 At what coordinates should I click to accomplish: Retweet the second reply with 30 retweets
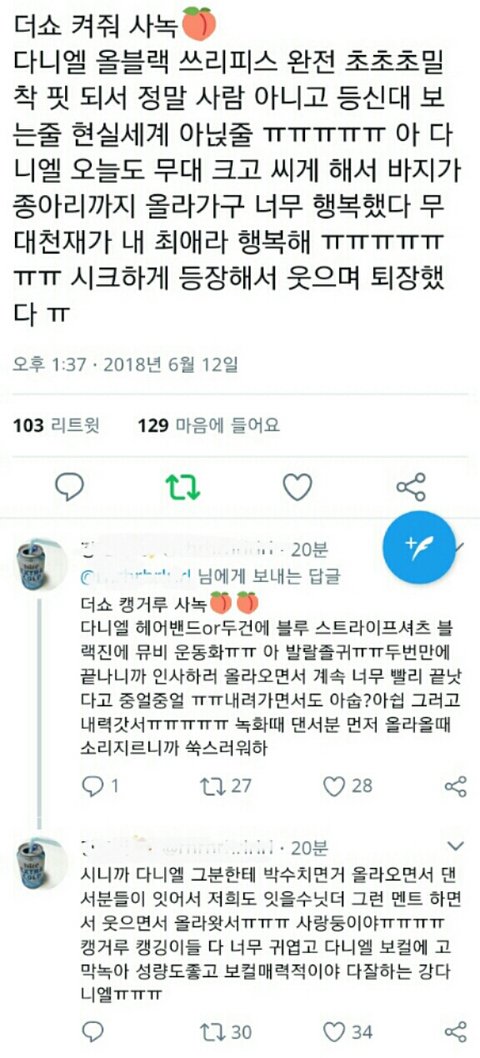click(x=226, y=1032)
